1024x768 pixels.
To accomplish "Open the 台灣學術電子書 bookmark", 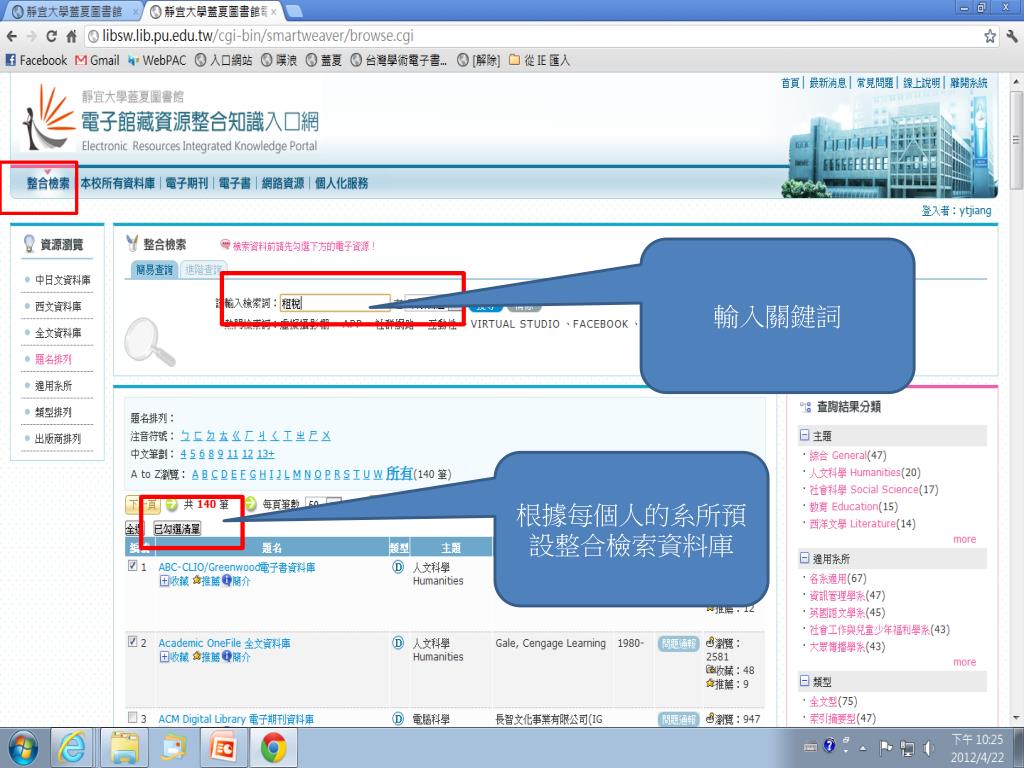I will [x=399, y=60].
